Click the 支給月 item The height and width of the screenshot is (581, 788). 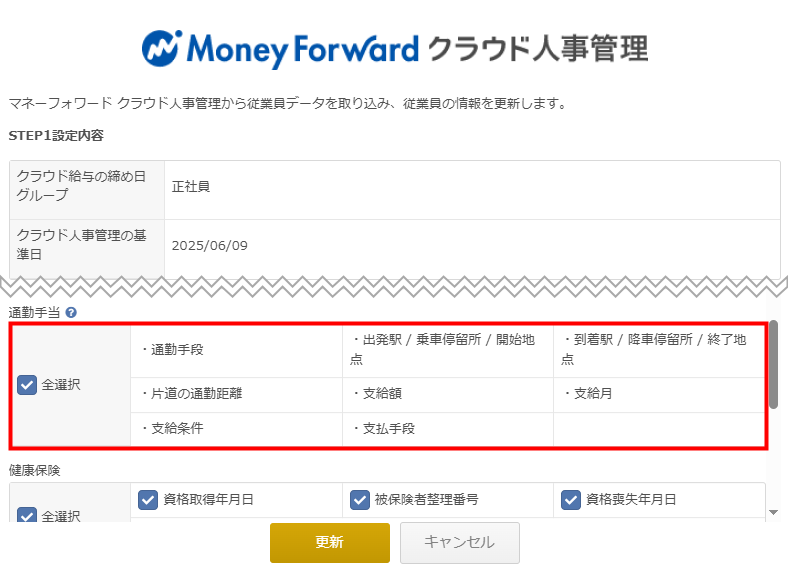tap(588, 394)
